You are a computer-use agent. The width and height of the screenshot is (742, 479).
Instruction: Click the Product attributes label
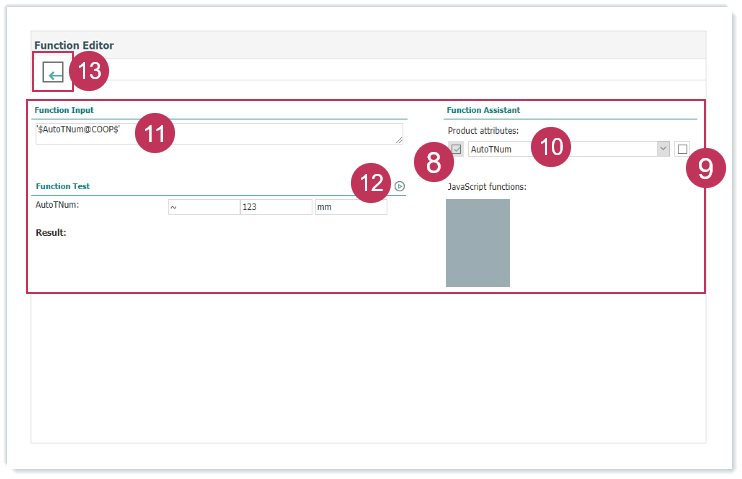483,131
